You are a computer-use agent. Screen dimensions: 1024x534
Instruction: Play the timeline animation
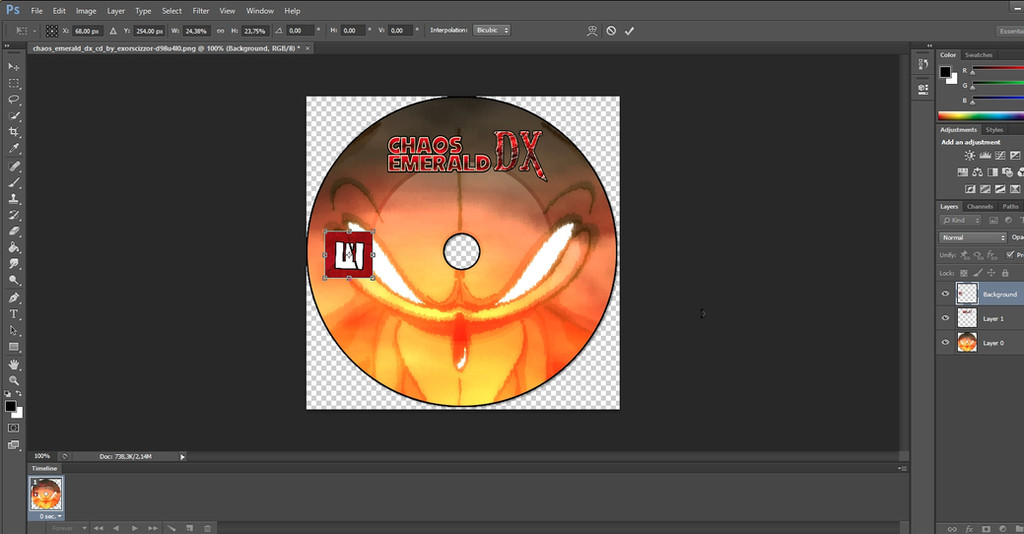click(x=135, y=528)
